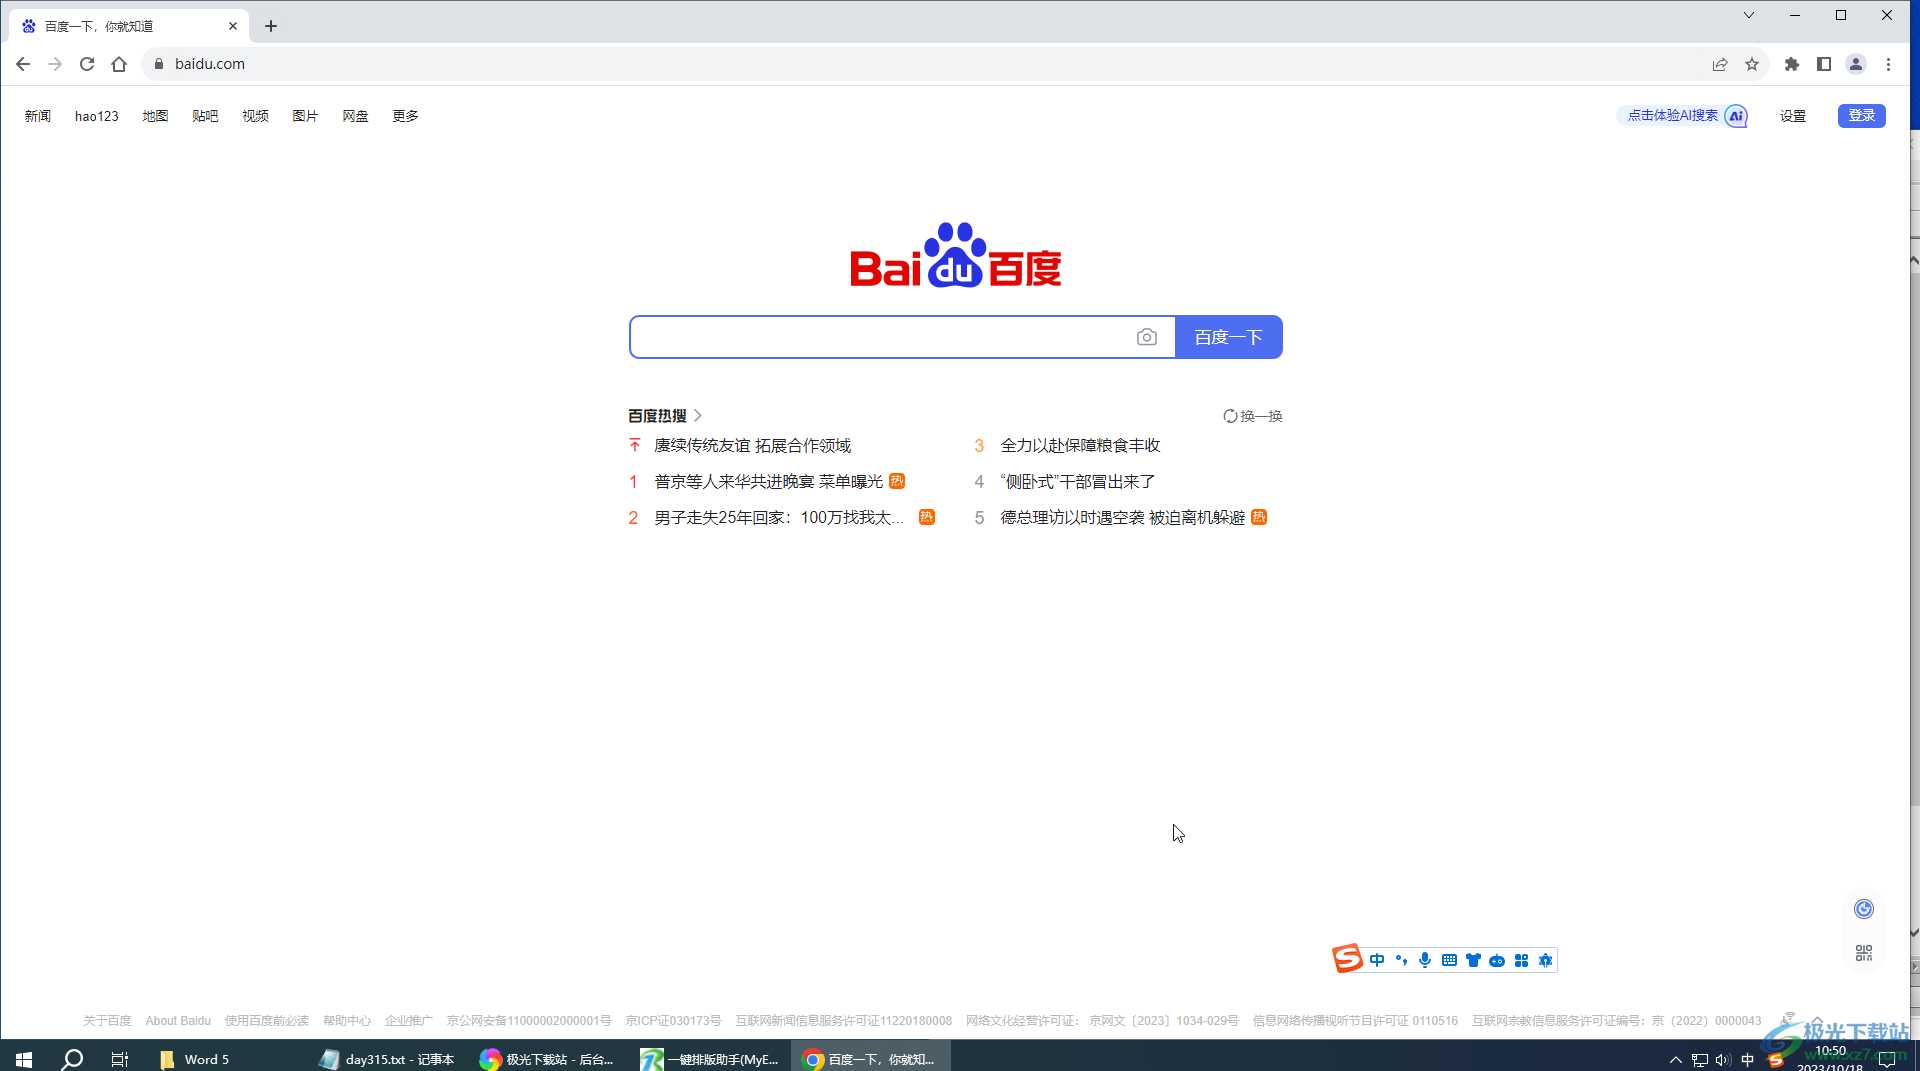Image resolution: width=1920 pixels, height=1071 pixels.
Task: Click the Sogou microphone voice input icon
Action: [x=1425, y=960]
